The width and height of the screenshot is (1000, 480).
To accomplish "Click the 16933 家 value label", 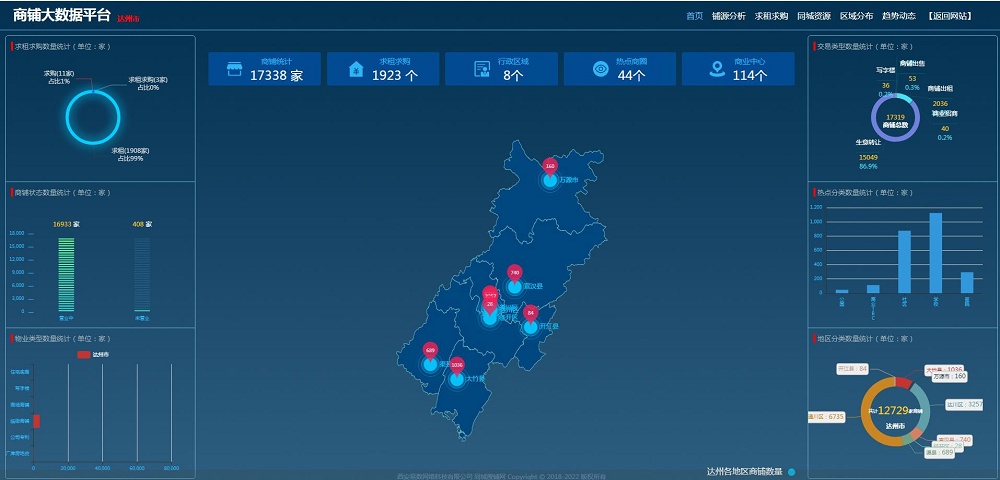I will click(66, 224).
